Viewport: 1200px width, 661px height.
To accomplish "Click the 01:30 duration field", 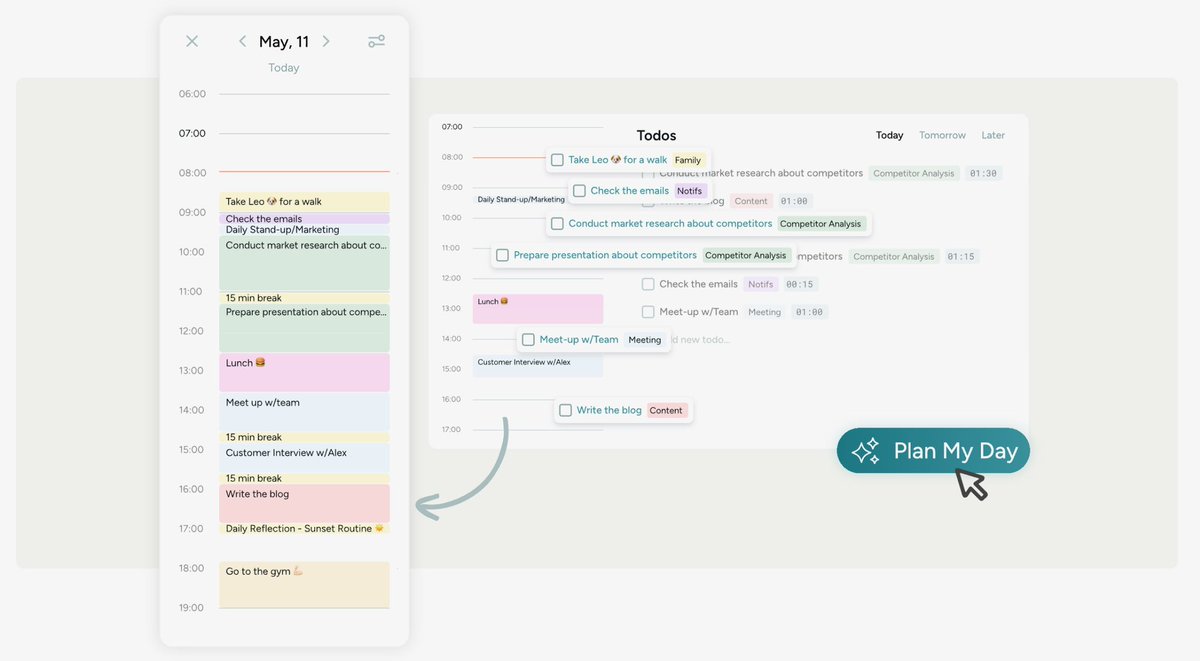I will coord(983,173).
